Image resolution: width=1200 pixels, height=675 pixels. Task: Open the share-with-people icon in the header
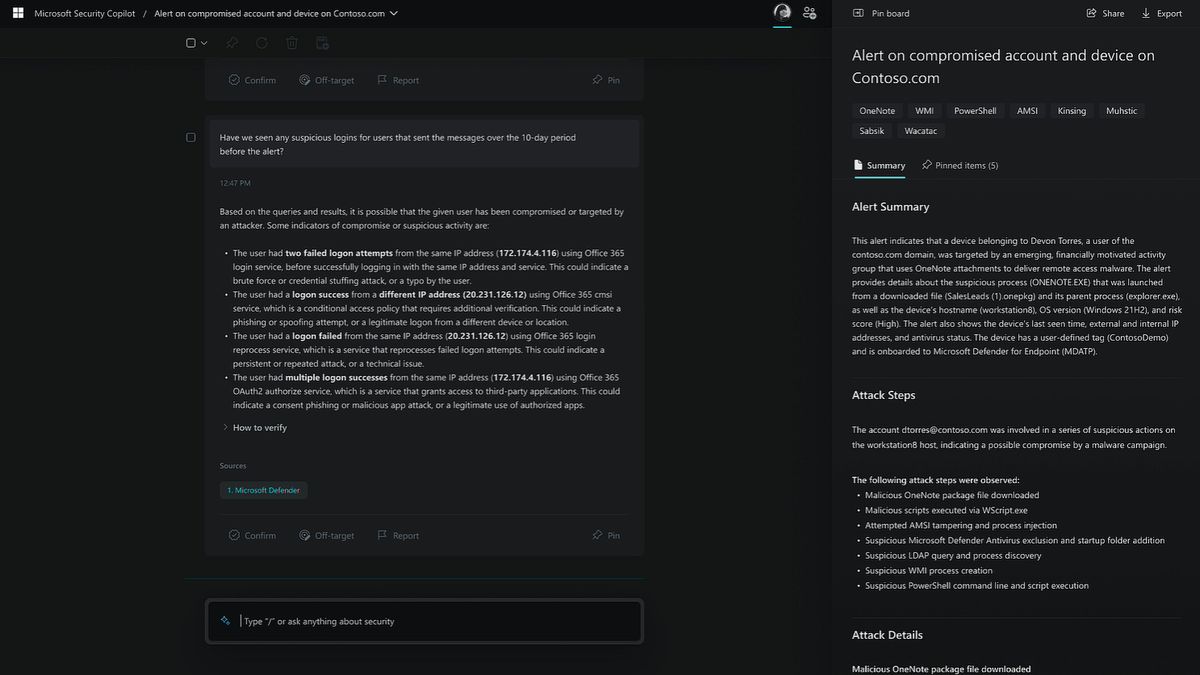click(x=809, y=13)
